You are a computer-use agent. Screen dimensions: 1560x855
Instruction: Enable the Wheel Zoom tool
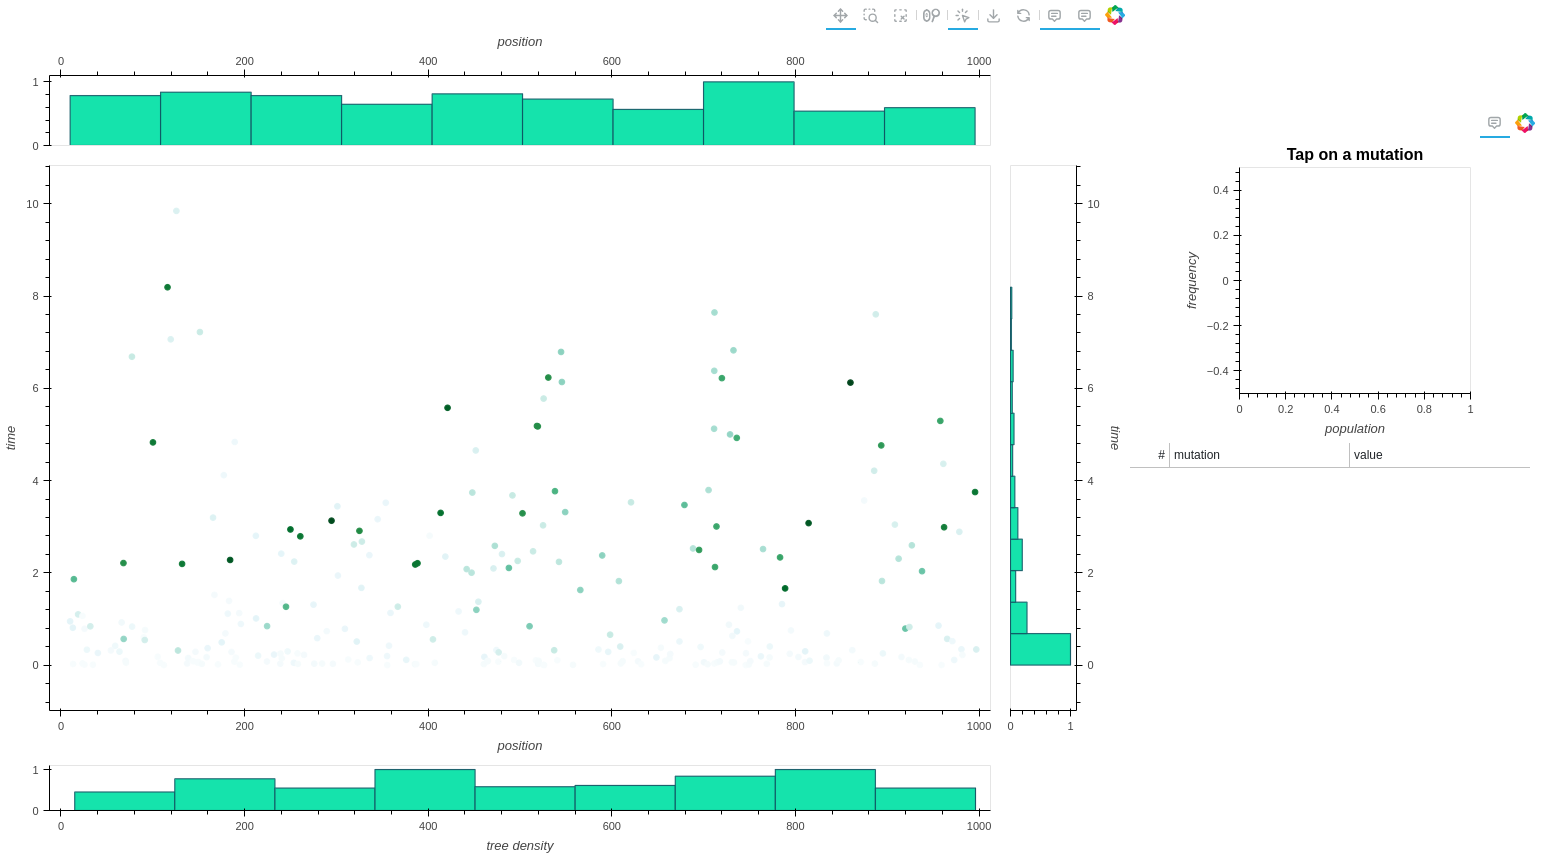click(x=931, y=15)
